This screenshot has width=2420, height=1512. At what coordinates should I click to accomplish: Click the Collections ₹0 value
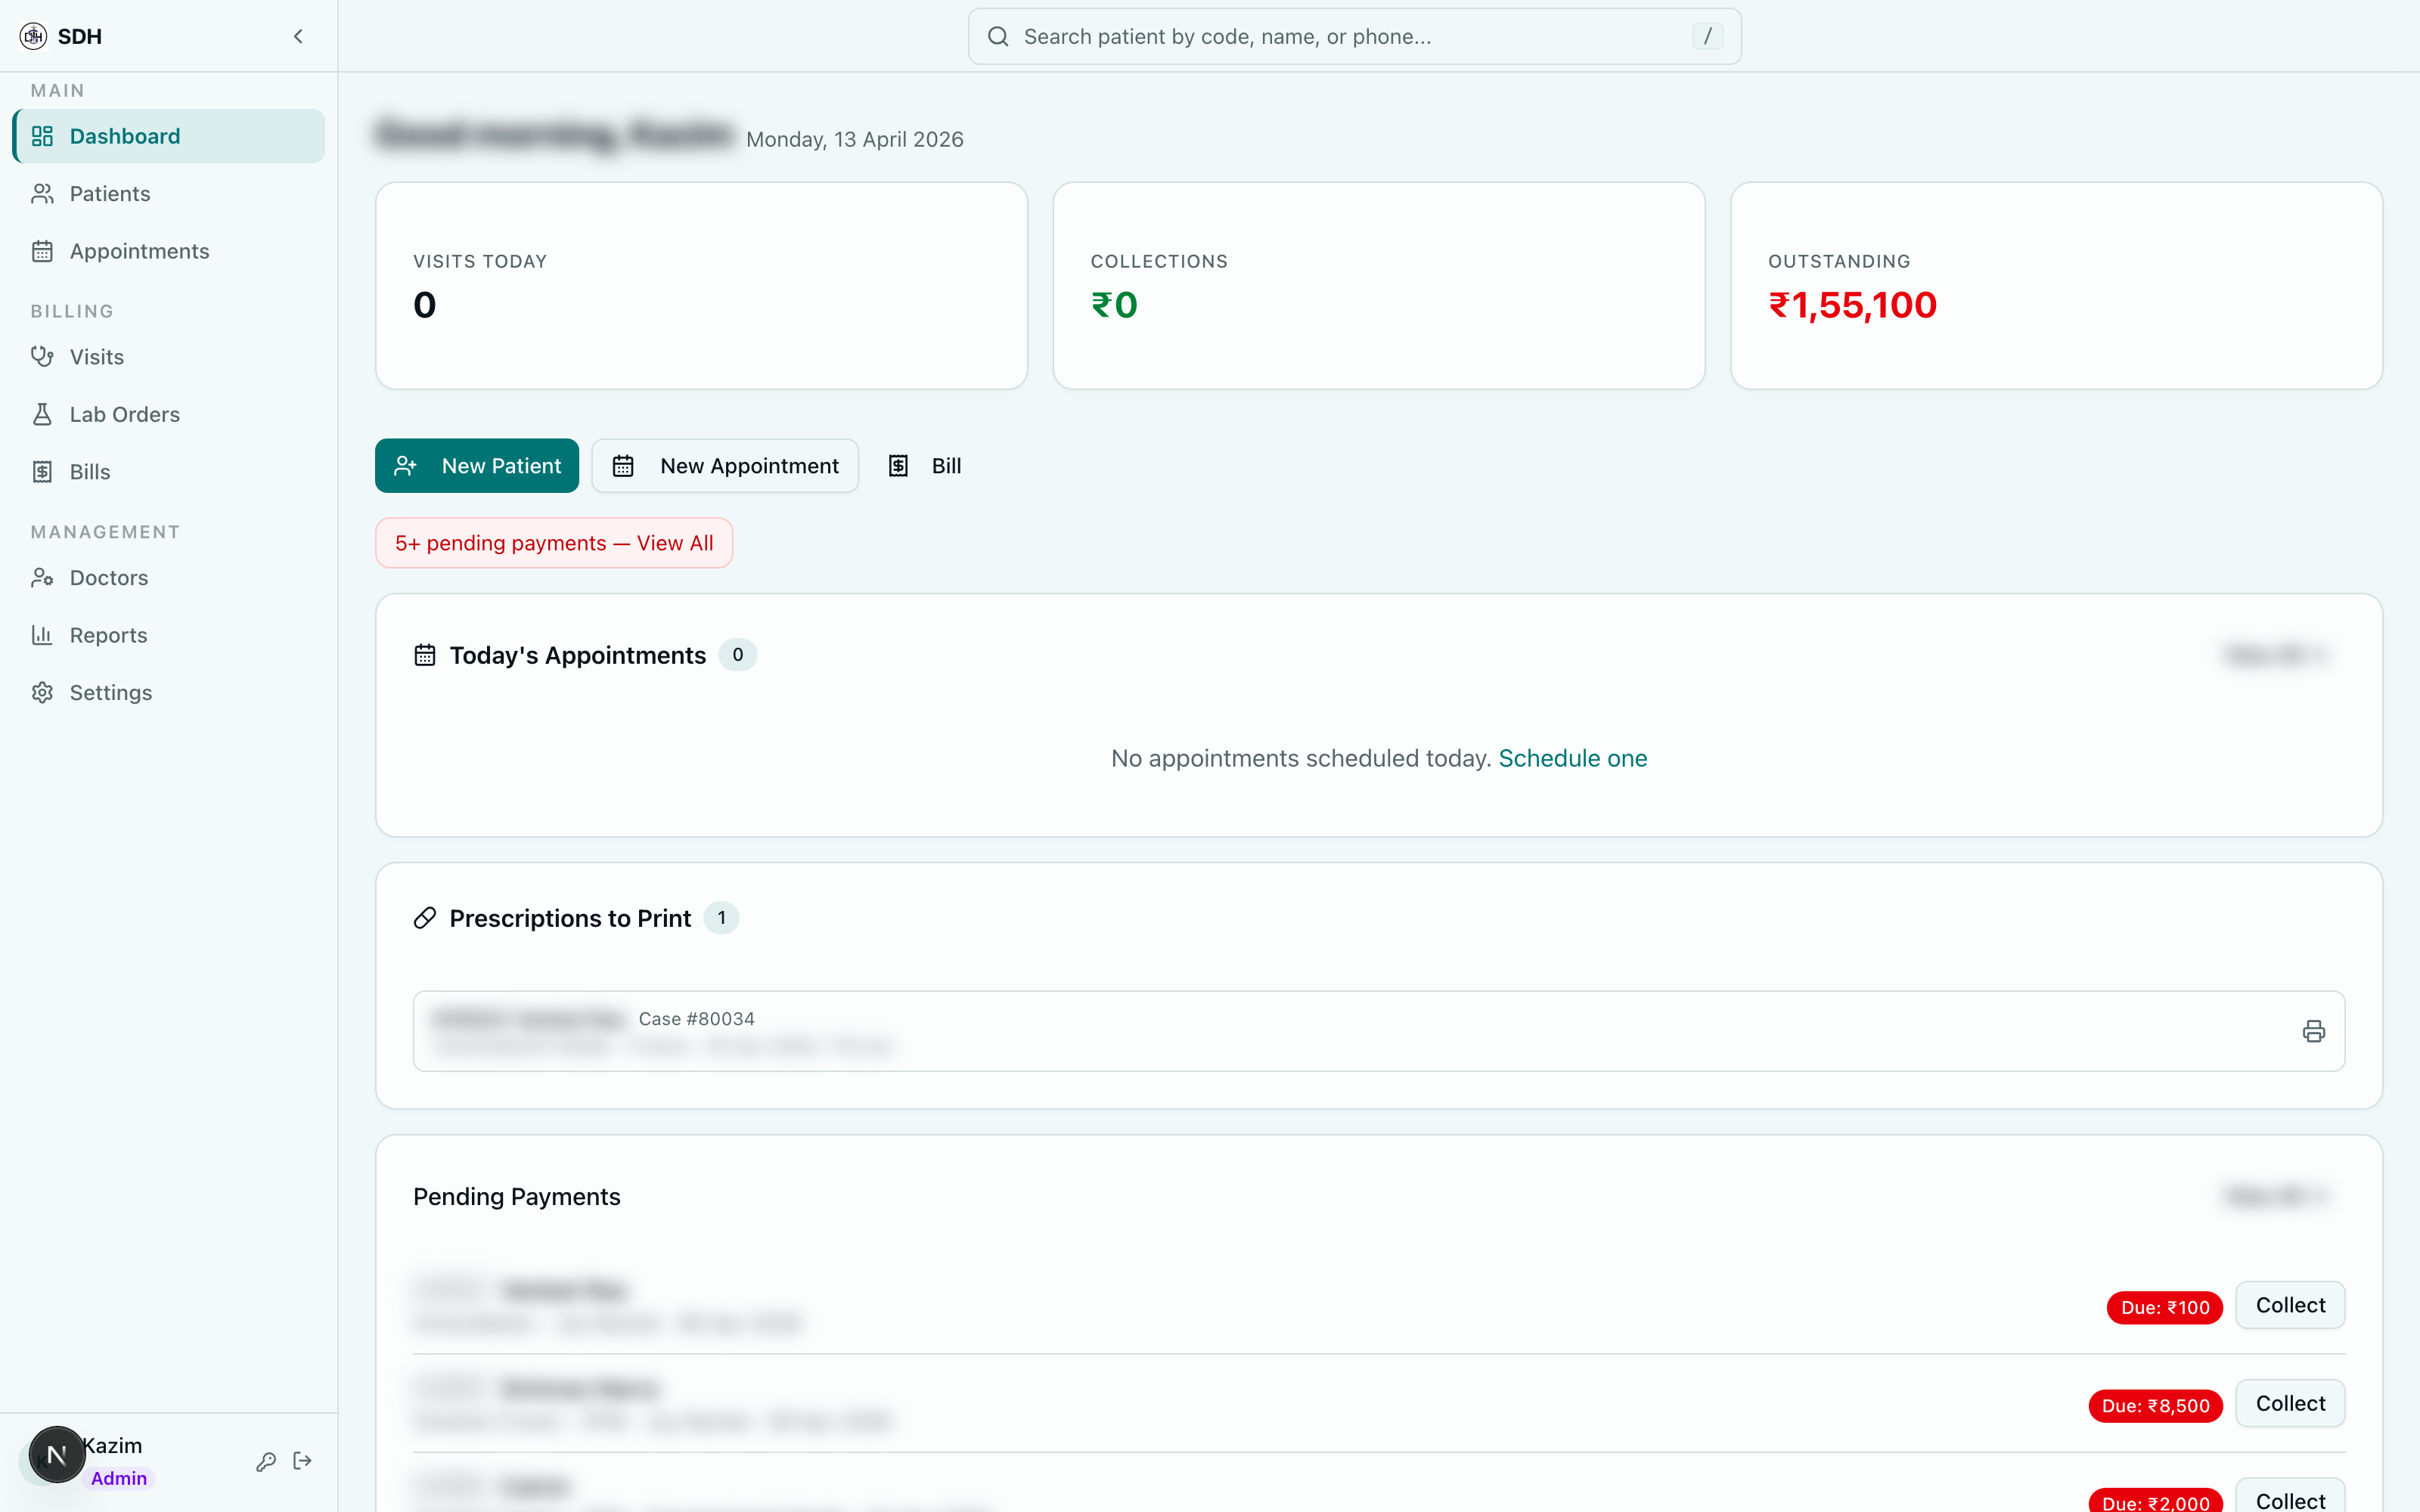(1114, 305)
